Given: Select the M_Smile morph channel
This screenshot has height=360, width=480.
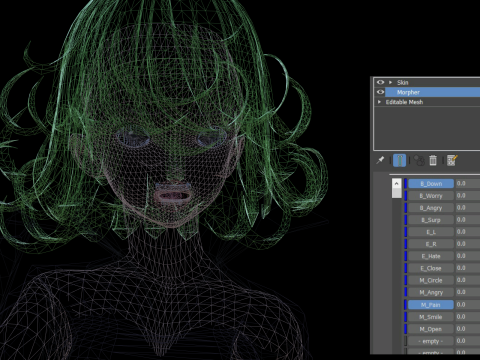Looking at the screenshot, I should pos(431,317).
